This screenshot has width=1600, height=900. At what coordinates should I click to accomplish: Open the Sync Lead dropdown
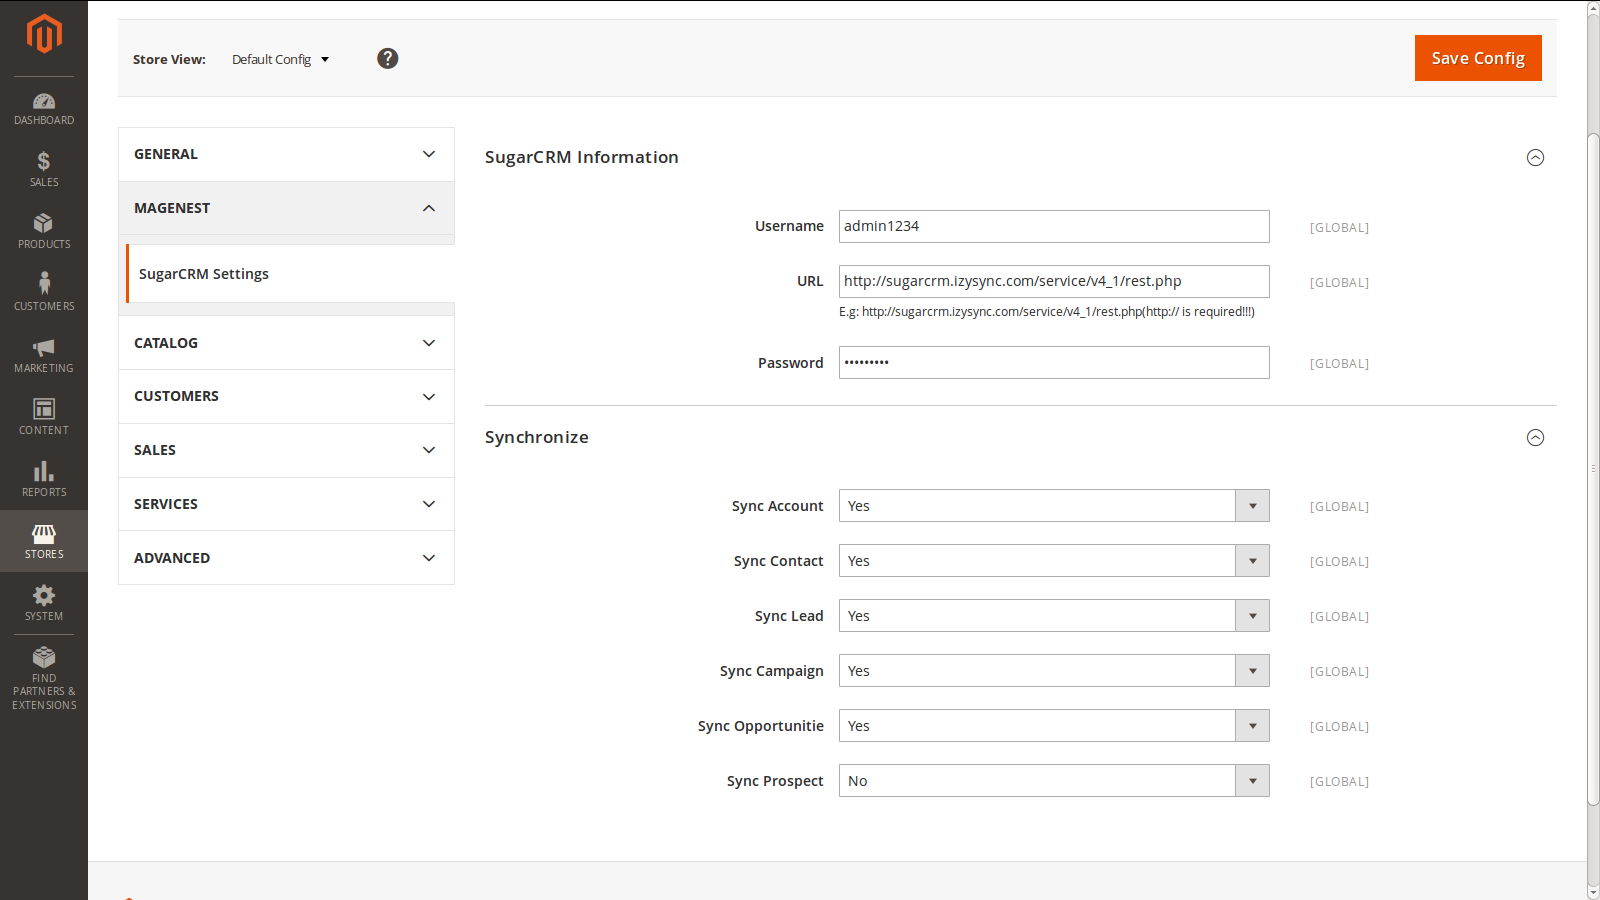pyautogui.click(x=1054, y=616)
